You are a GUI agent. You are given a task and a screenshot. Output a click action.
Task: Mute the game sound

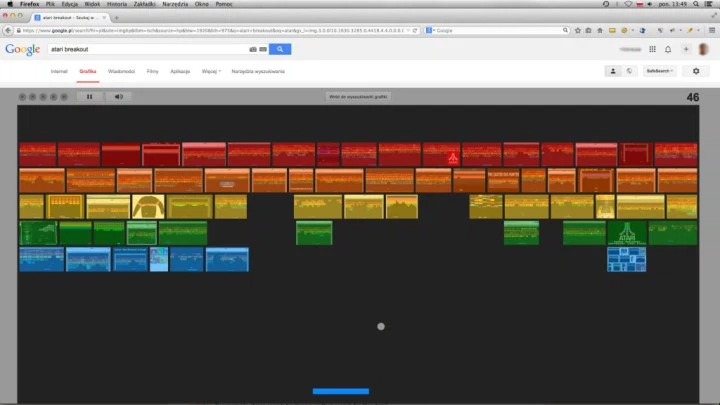pos(118,96)
